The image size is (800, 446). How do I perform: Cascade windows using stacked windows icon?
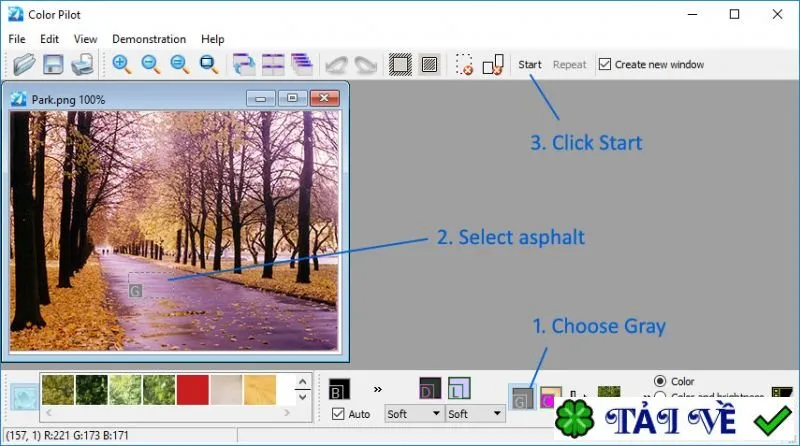[302, 65]
